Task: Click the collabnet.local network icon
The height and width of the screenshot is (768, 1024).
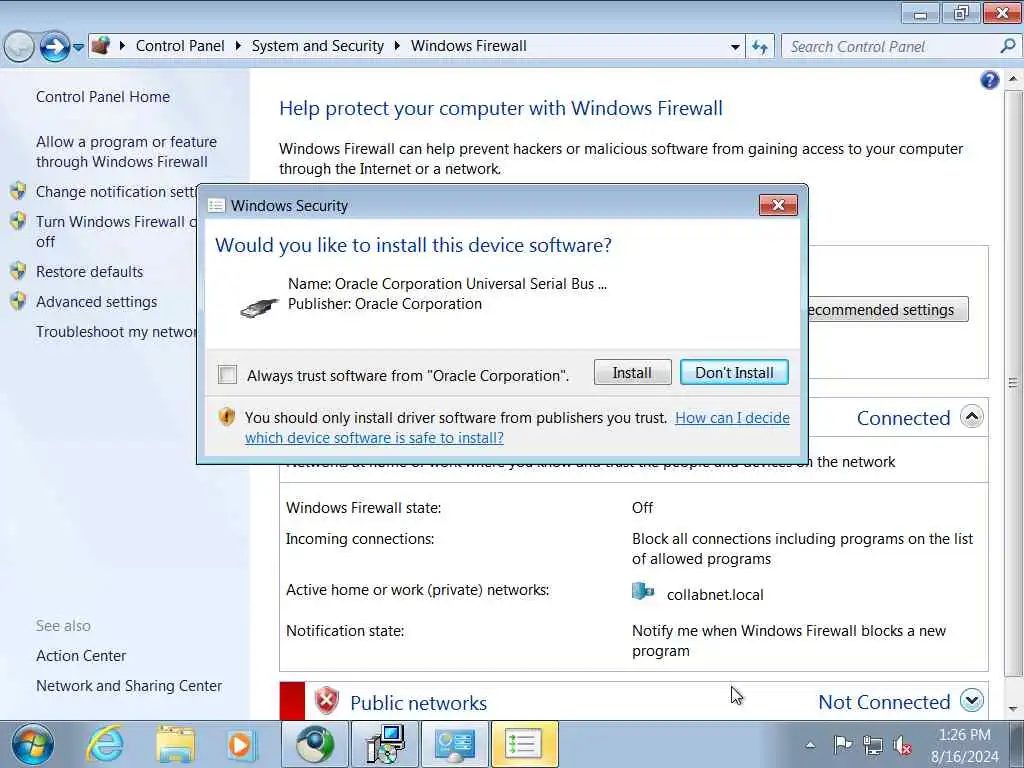Action: (643, 592)
